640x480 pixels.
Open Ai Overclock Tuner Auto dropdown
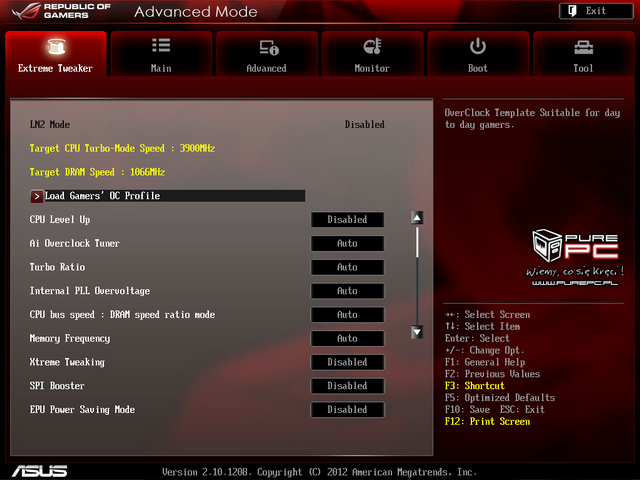tap(347, 243)
